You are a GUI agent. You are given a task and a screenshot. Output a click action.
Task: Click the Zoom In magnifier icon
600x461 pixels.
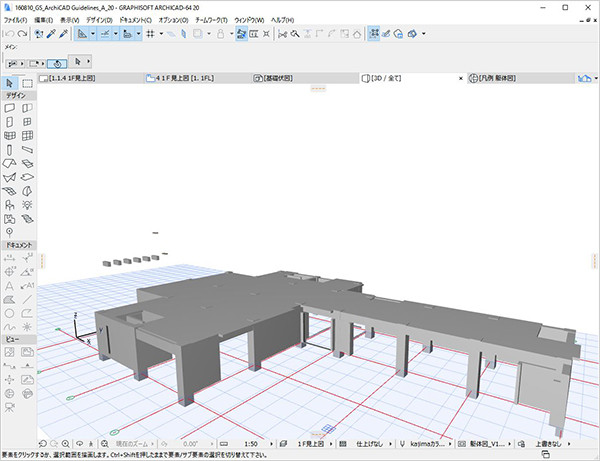66,444
